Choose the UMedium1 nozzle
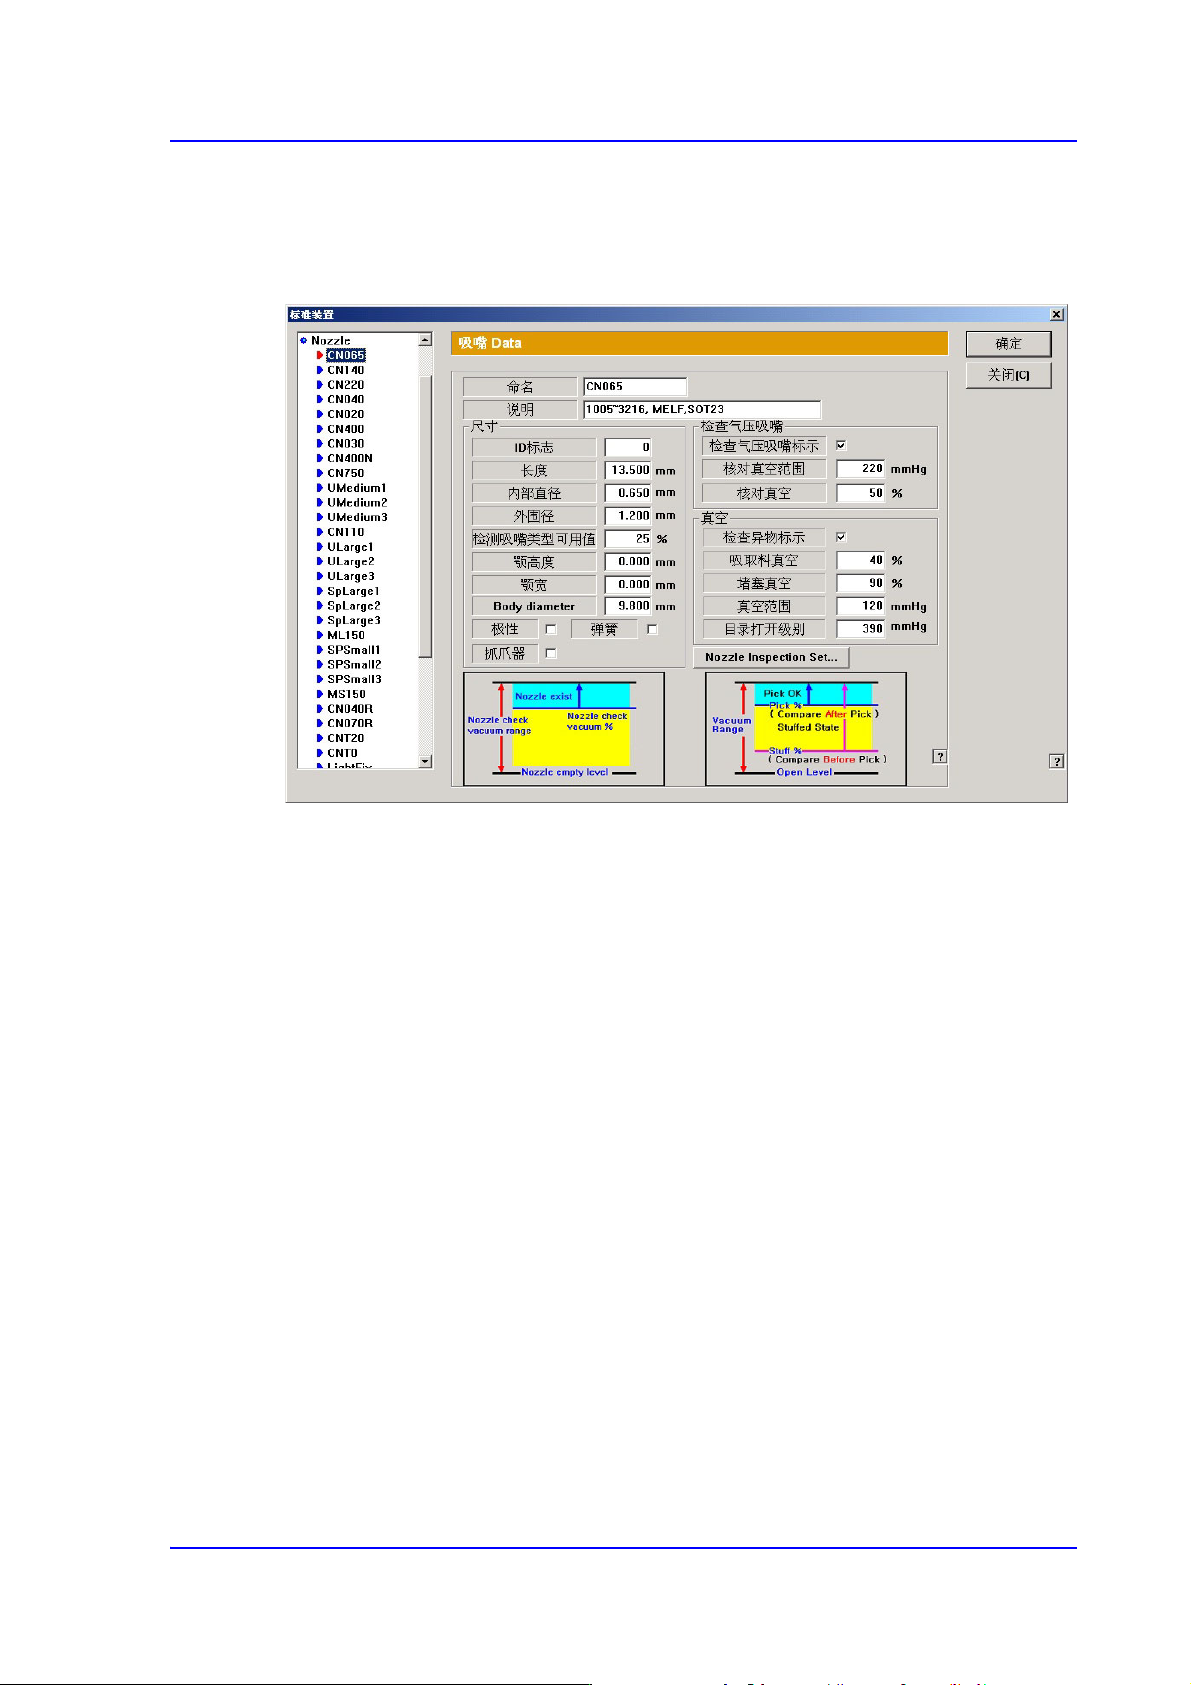The image size is (1191, 1685). pos(357,488)
